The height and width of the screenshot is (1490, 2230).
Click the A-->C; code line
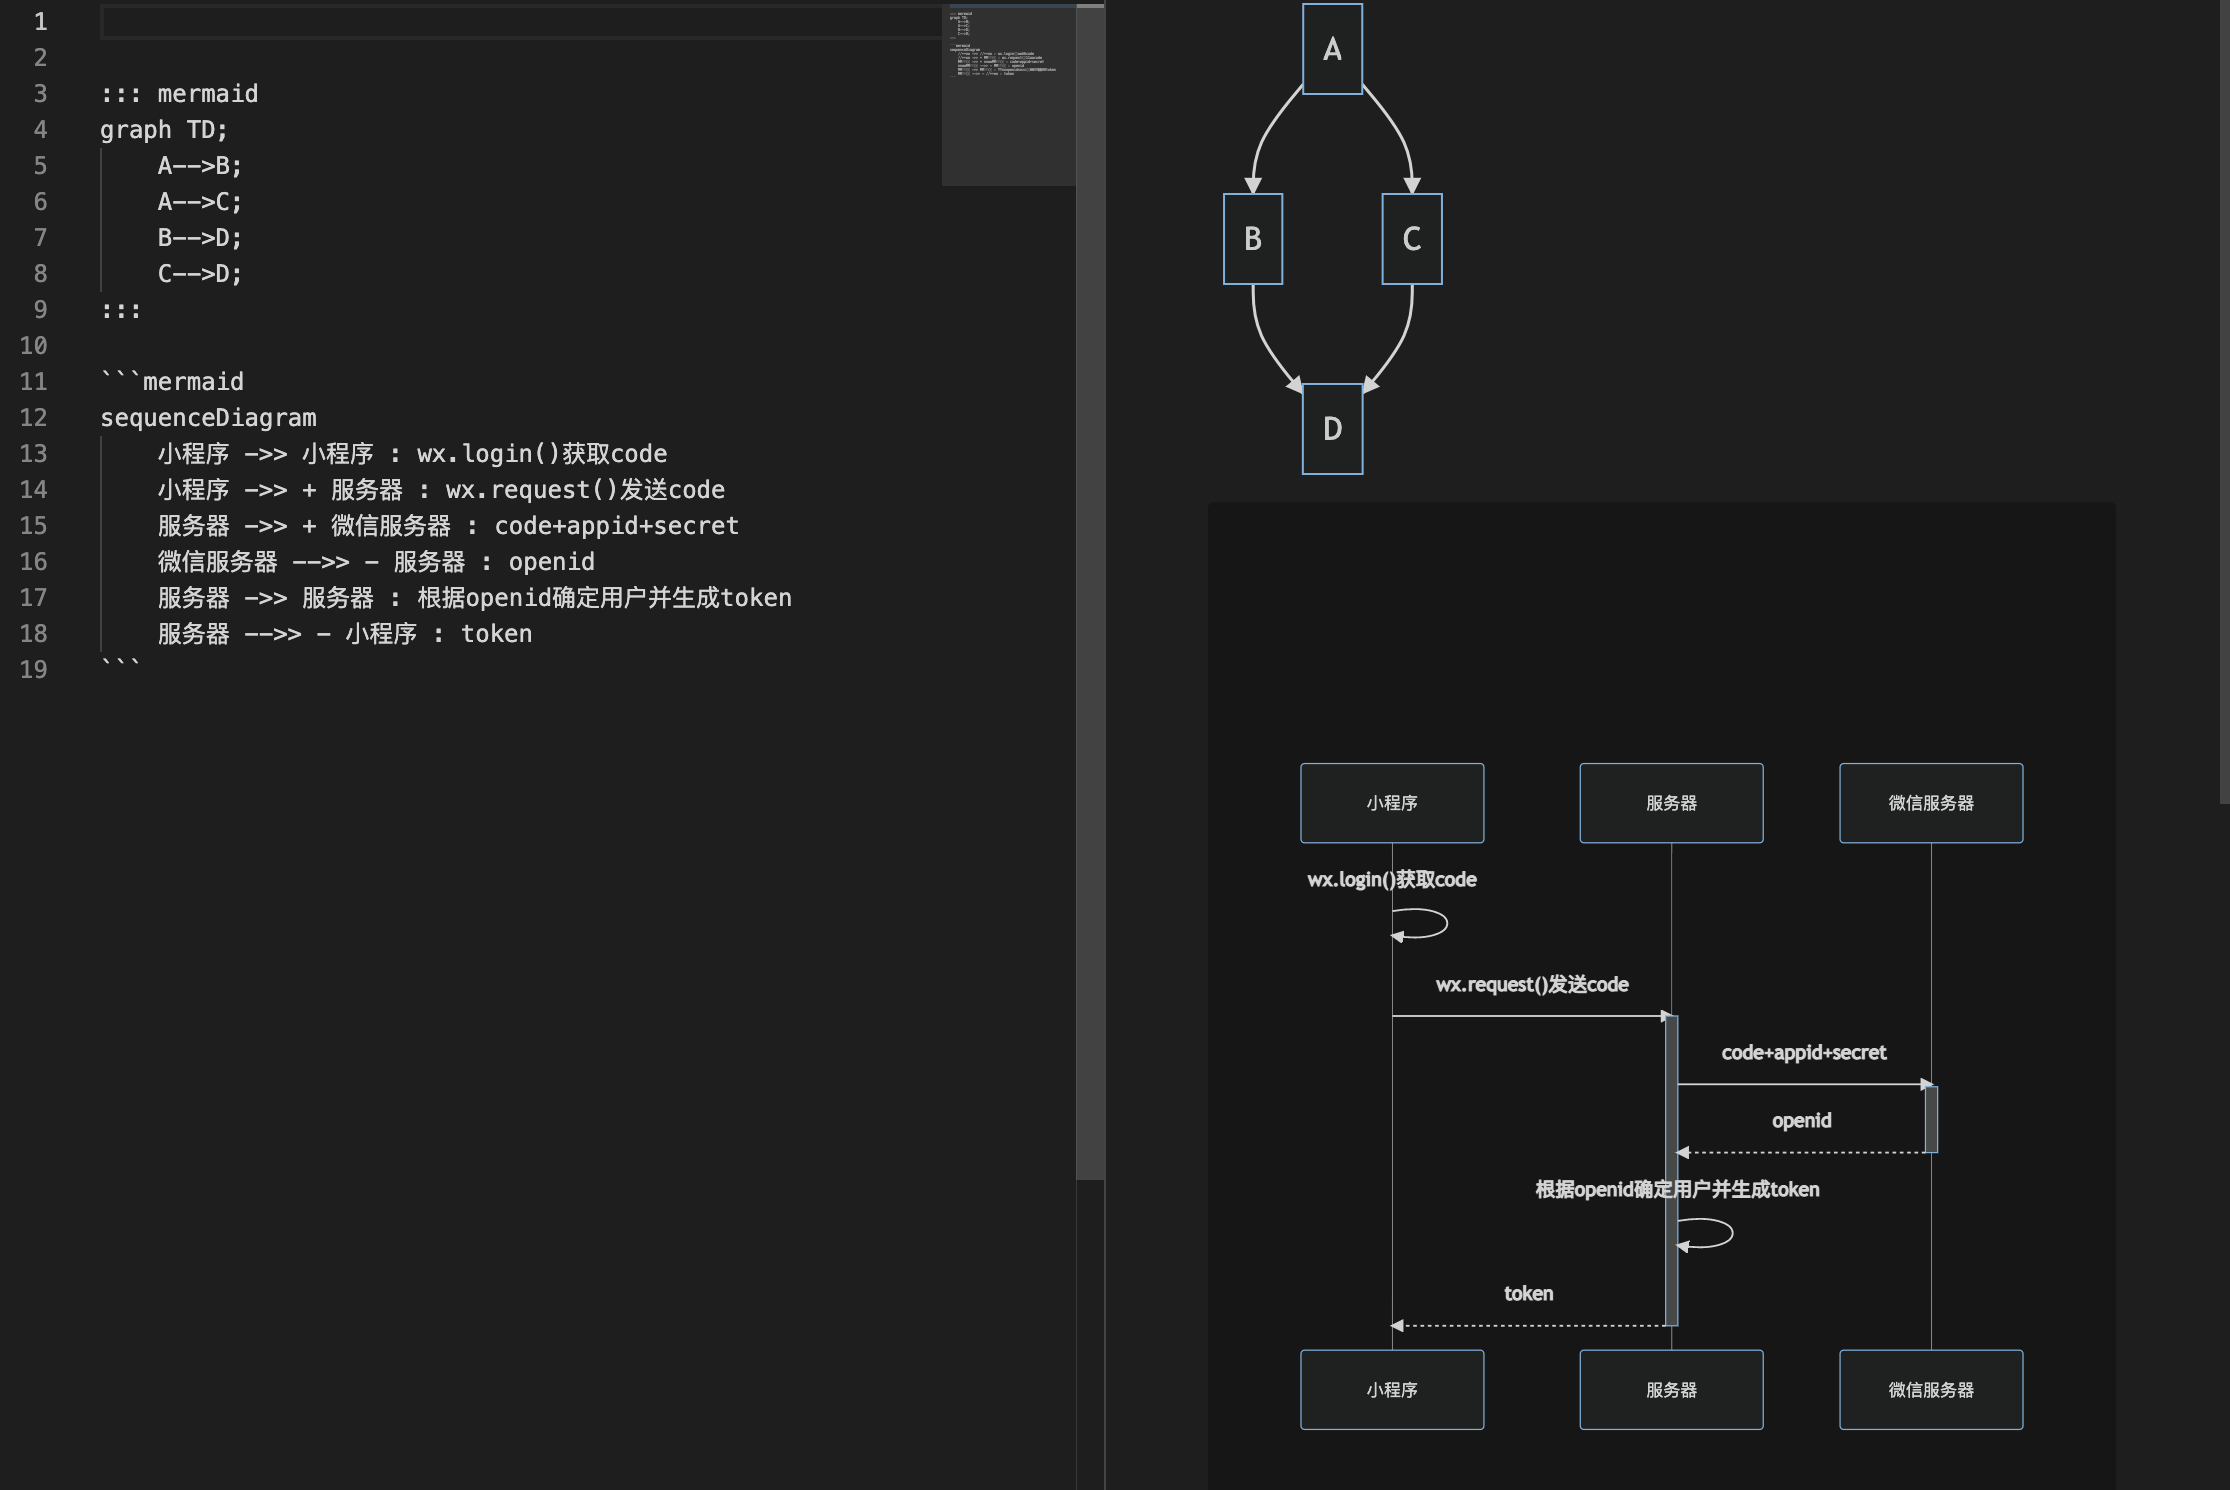[x=200, y=202]
